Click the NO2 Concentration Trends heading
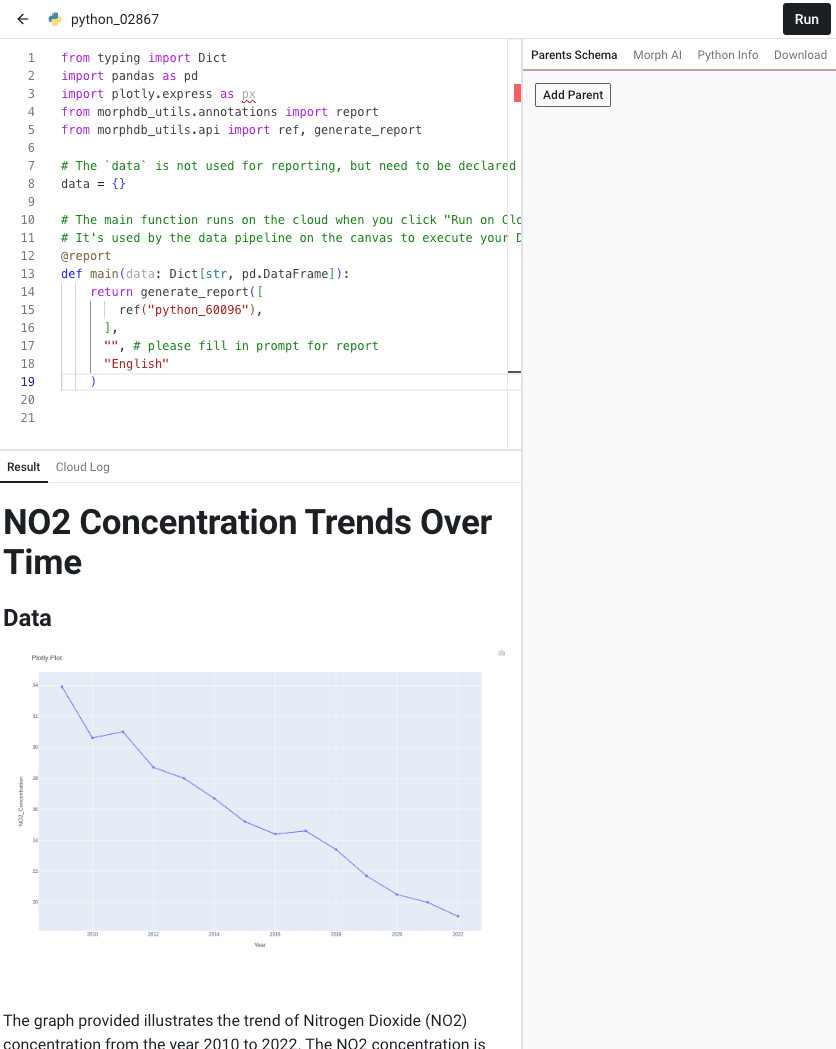 point(247,542)
